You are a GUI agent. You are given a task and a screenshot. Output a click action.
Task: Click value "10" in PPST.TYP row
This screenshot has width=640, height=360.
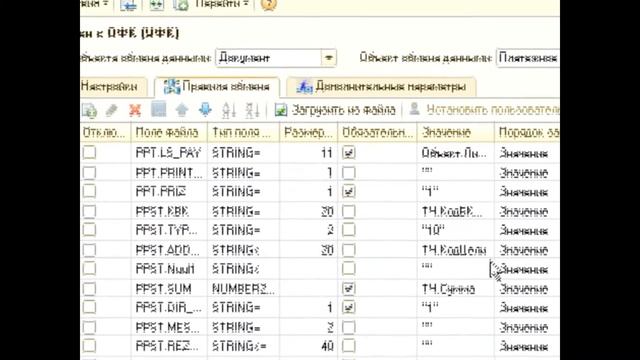tap(456, 230)
